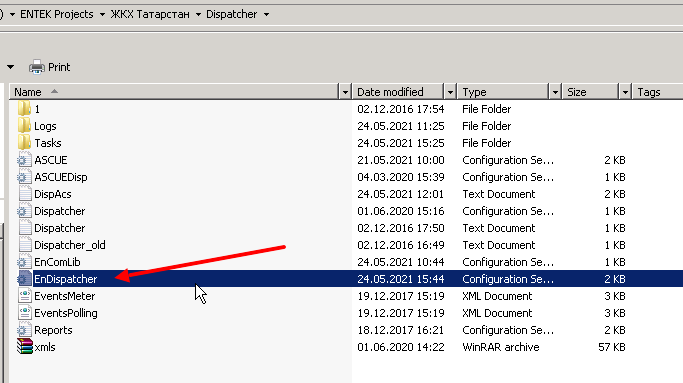Screen dimensions: 683x383
Task: Click the Tasks folder icon
Action: pyautogui.click(x=24, y=143)
